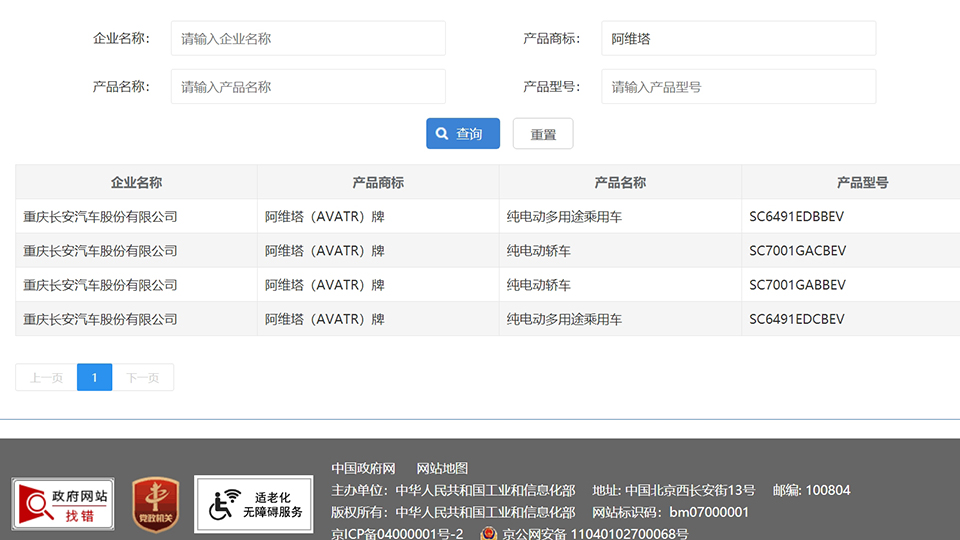This screenshot has width=960, height=540.
Task: Open the 中国政府网 footer link
Action: pyautogui.click(x=363, y=468)
